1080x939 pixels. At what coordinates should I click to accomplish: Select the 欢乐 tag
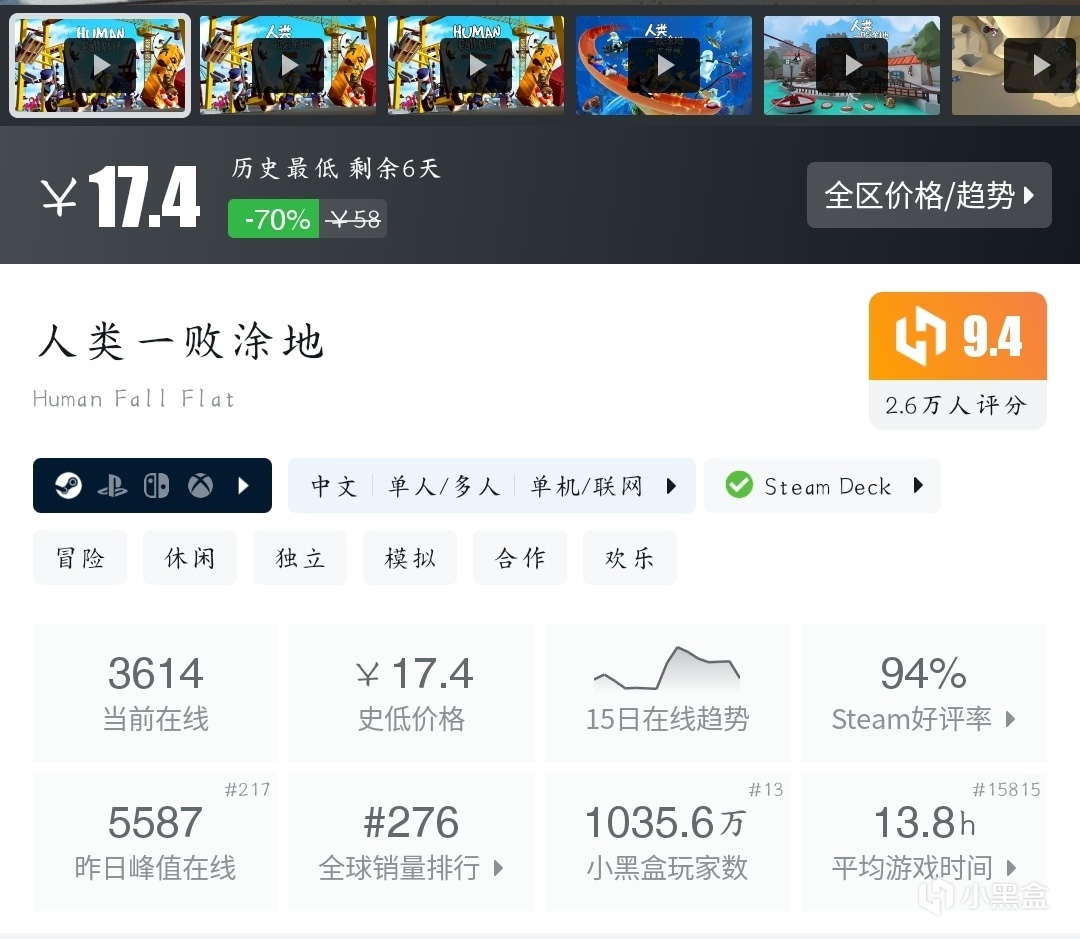pyautogui.click(x=630, y=557)
